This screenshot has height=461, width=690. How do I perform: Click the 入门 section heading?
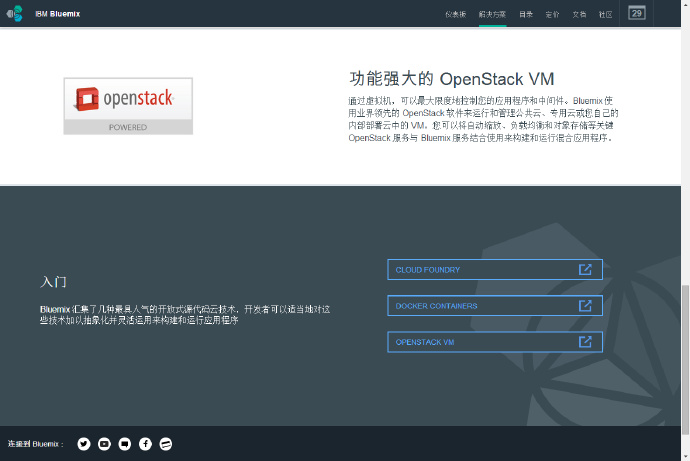pos(53,282)
